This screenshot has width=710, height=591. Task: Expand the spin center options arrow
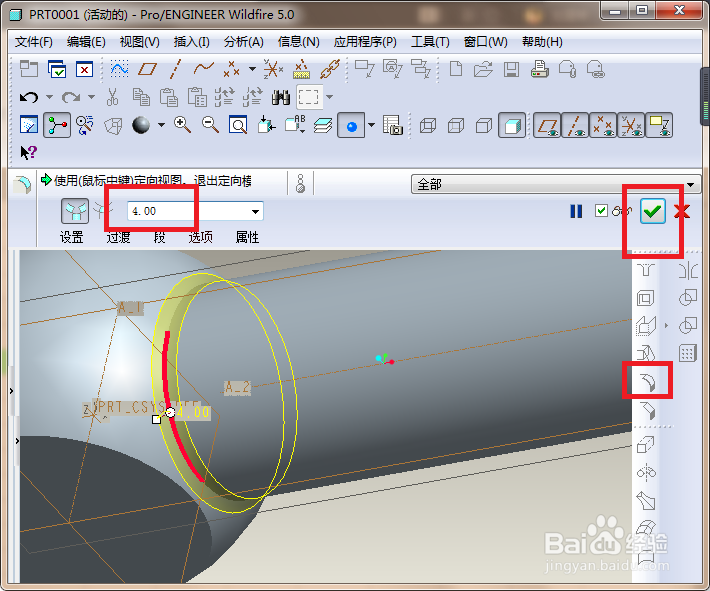coord(371,125)
